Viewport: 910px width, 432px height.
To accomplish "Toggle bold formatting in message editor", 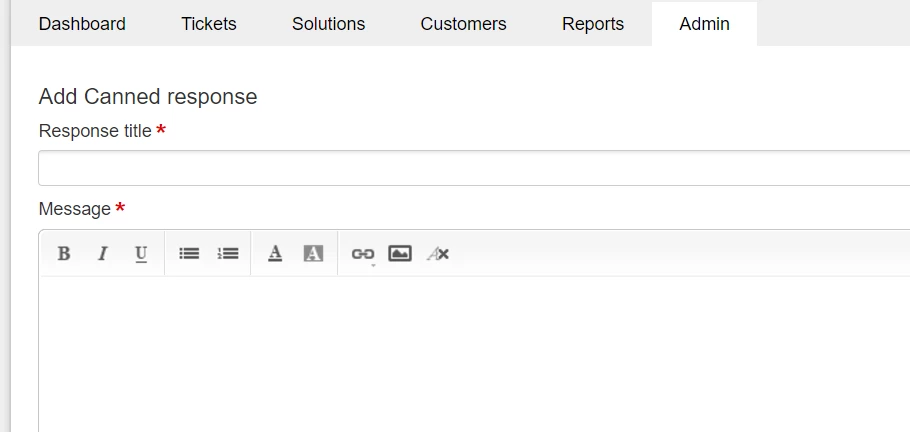I will pos(64,254).
